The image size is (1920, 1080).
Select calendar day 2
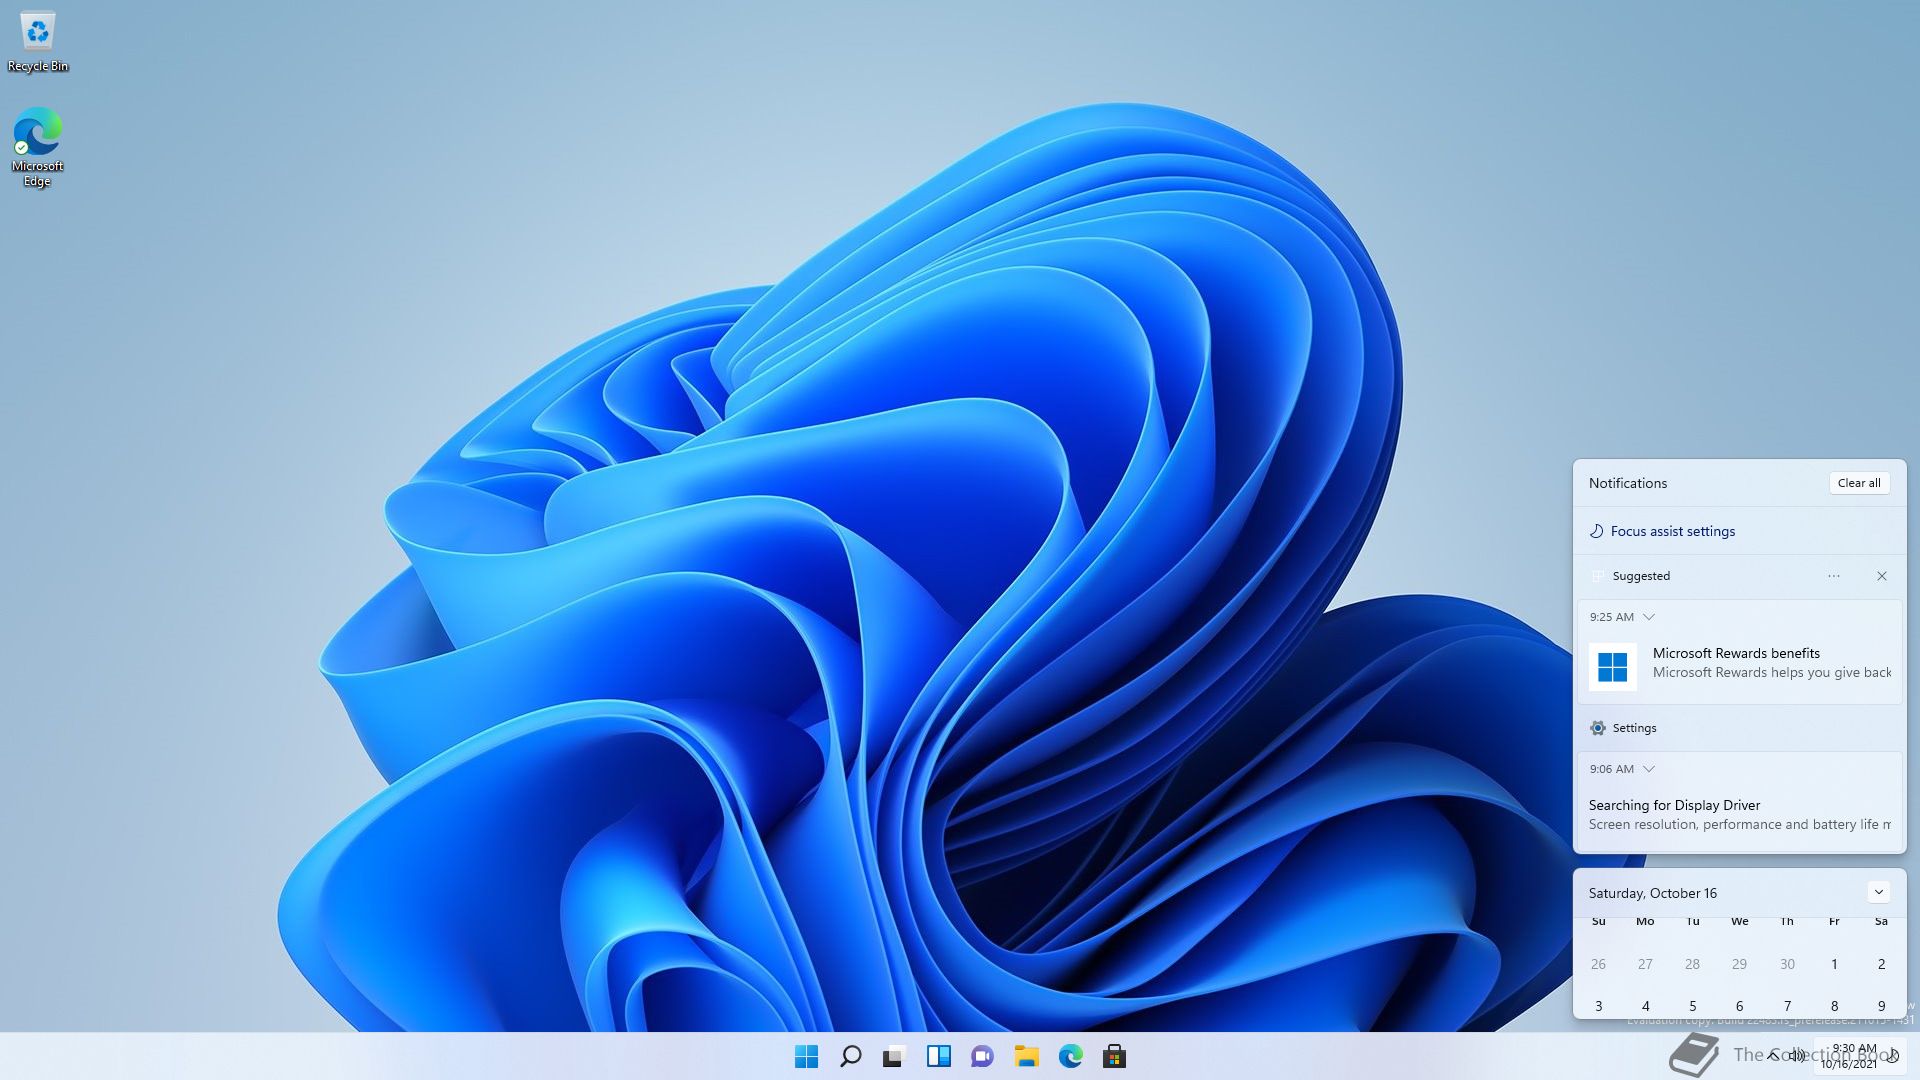tap(1881, 964)
